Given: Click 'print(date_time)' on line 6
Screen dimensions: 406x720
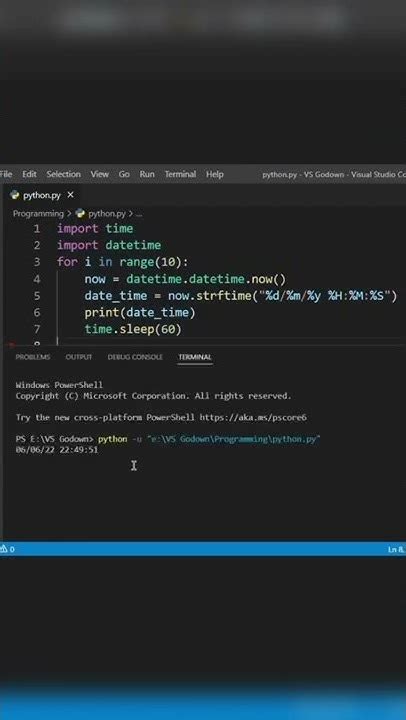Looking at the screenshot, I should 140,313.
